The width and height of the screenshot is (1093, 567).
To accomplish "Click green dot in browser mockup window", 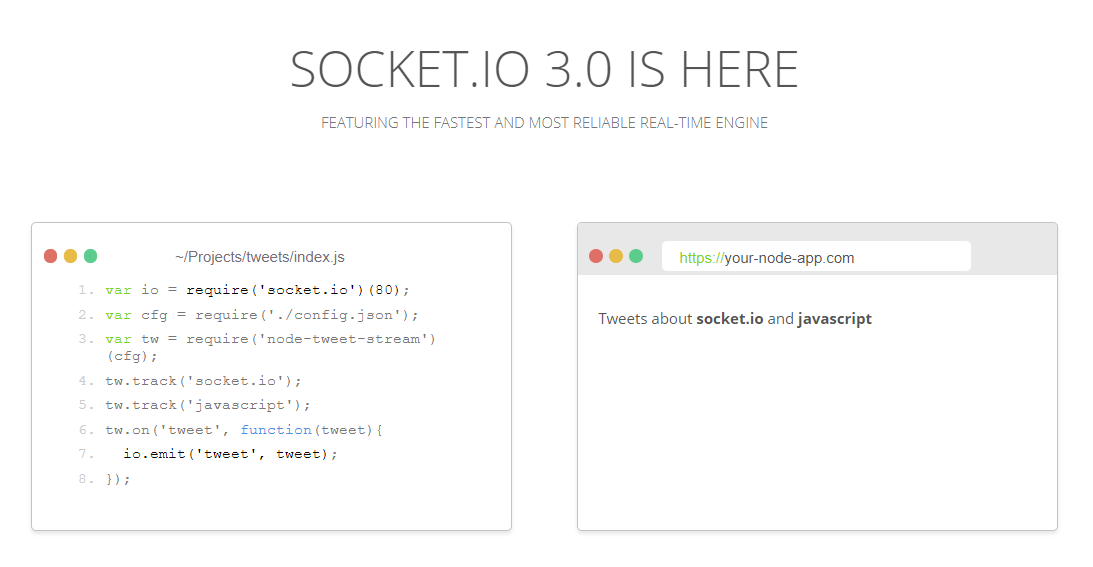I will pos(636,256).
